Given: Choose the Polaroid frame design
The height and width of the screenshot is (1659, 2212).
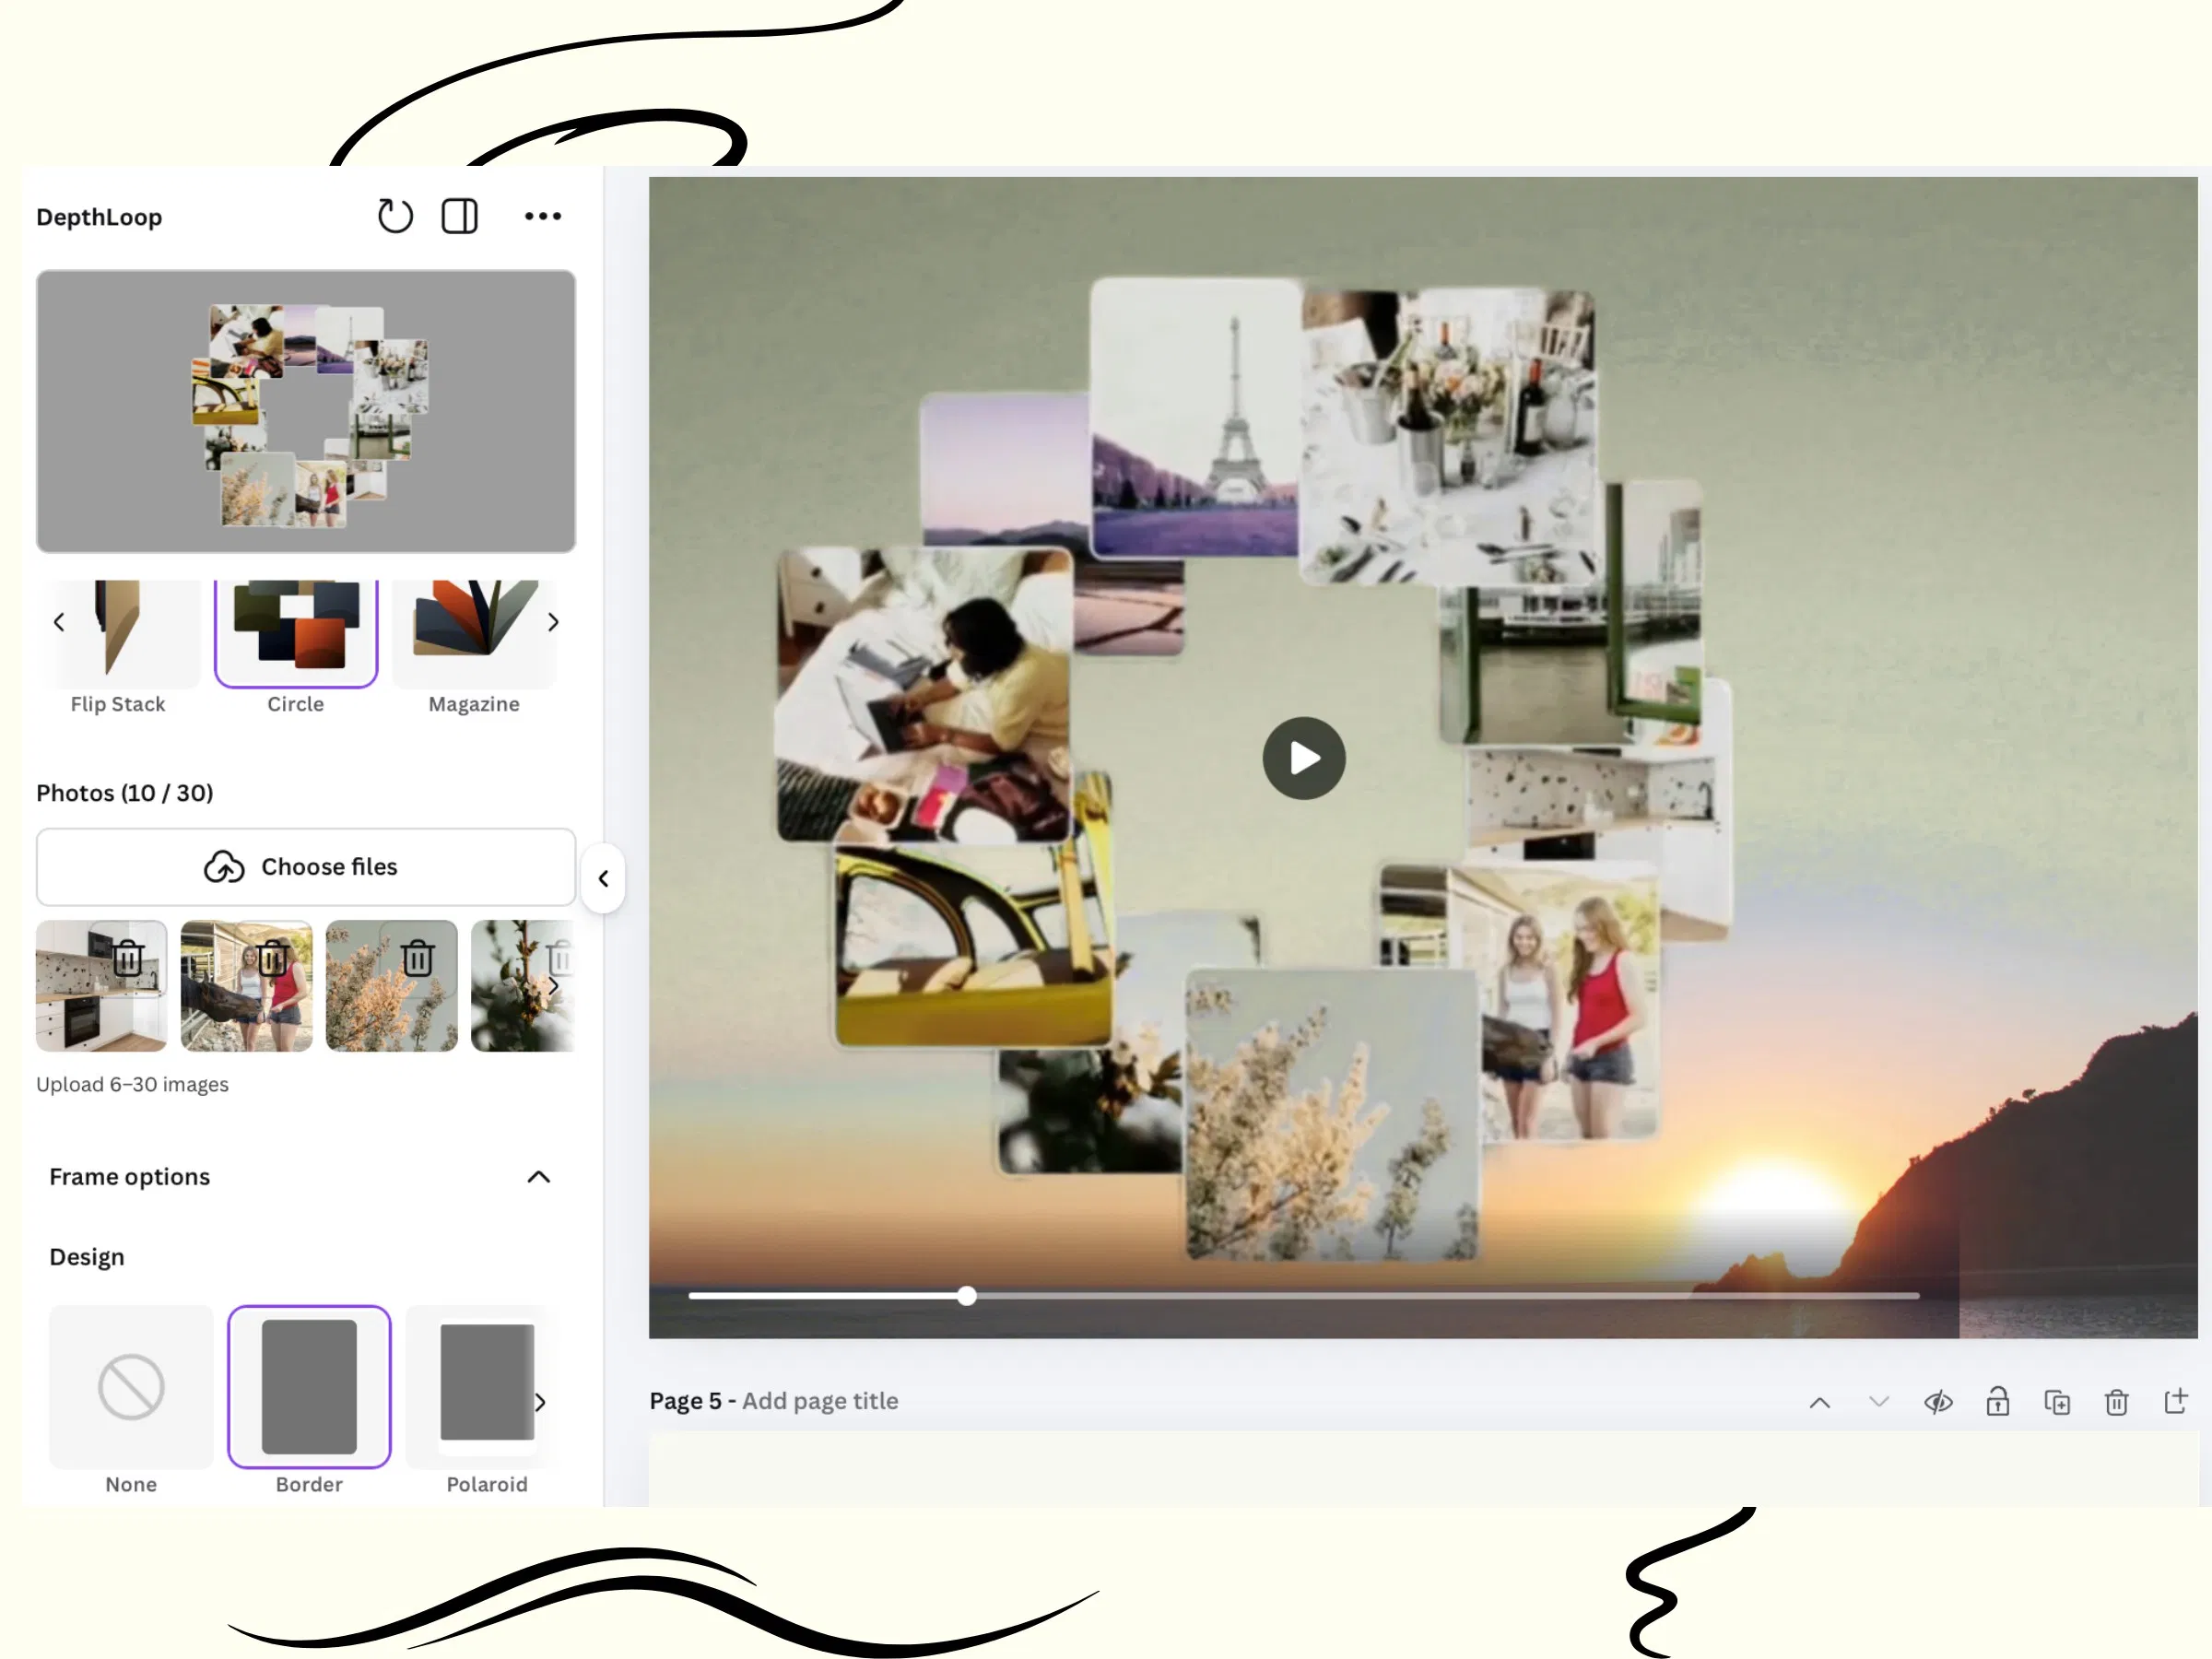Looking at the screenshot, I should tap(486, 1400).
